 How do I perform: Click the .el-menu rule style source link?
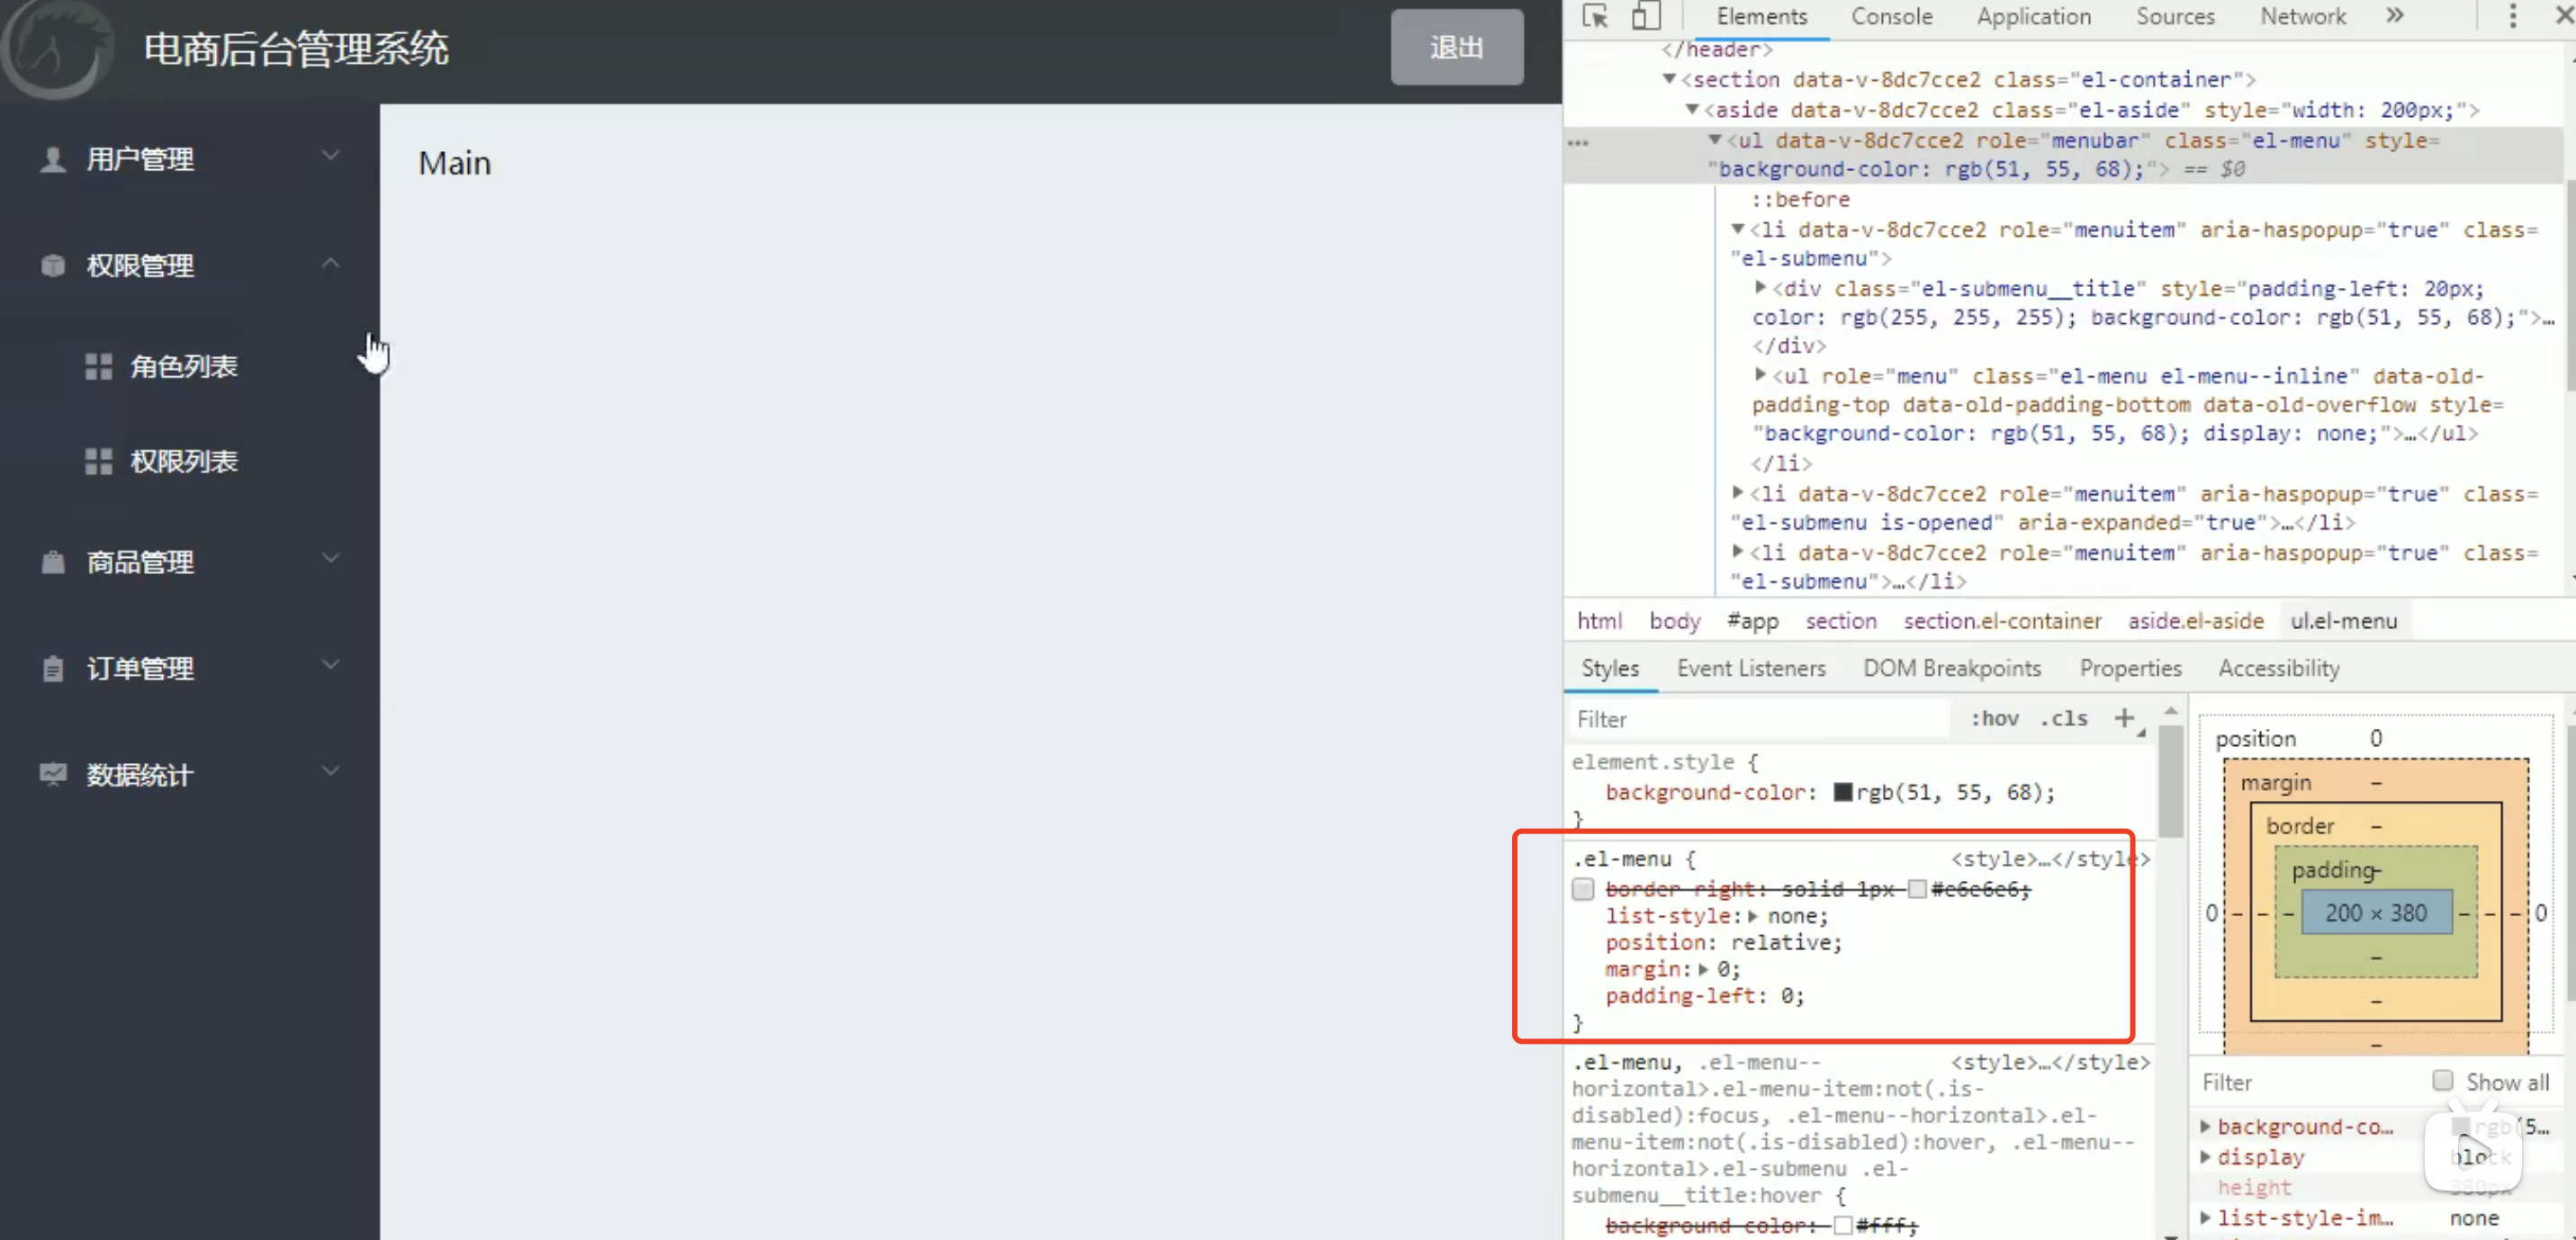(x=2049, y=859)
